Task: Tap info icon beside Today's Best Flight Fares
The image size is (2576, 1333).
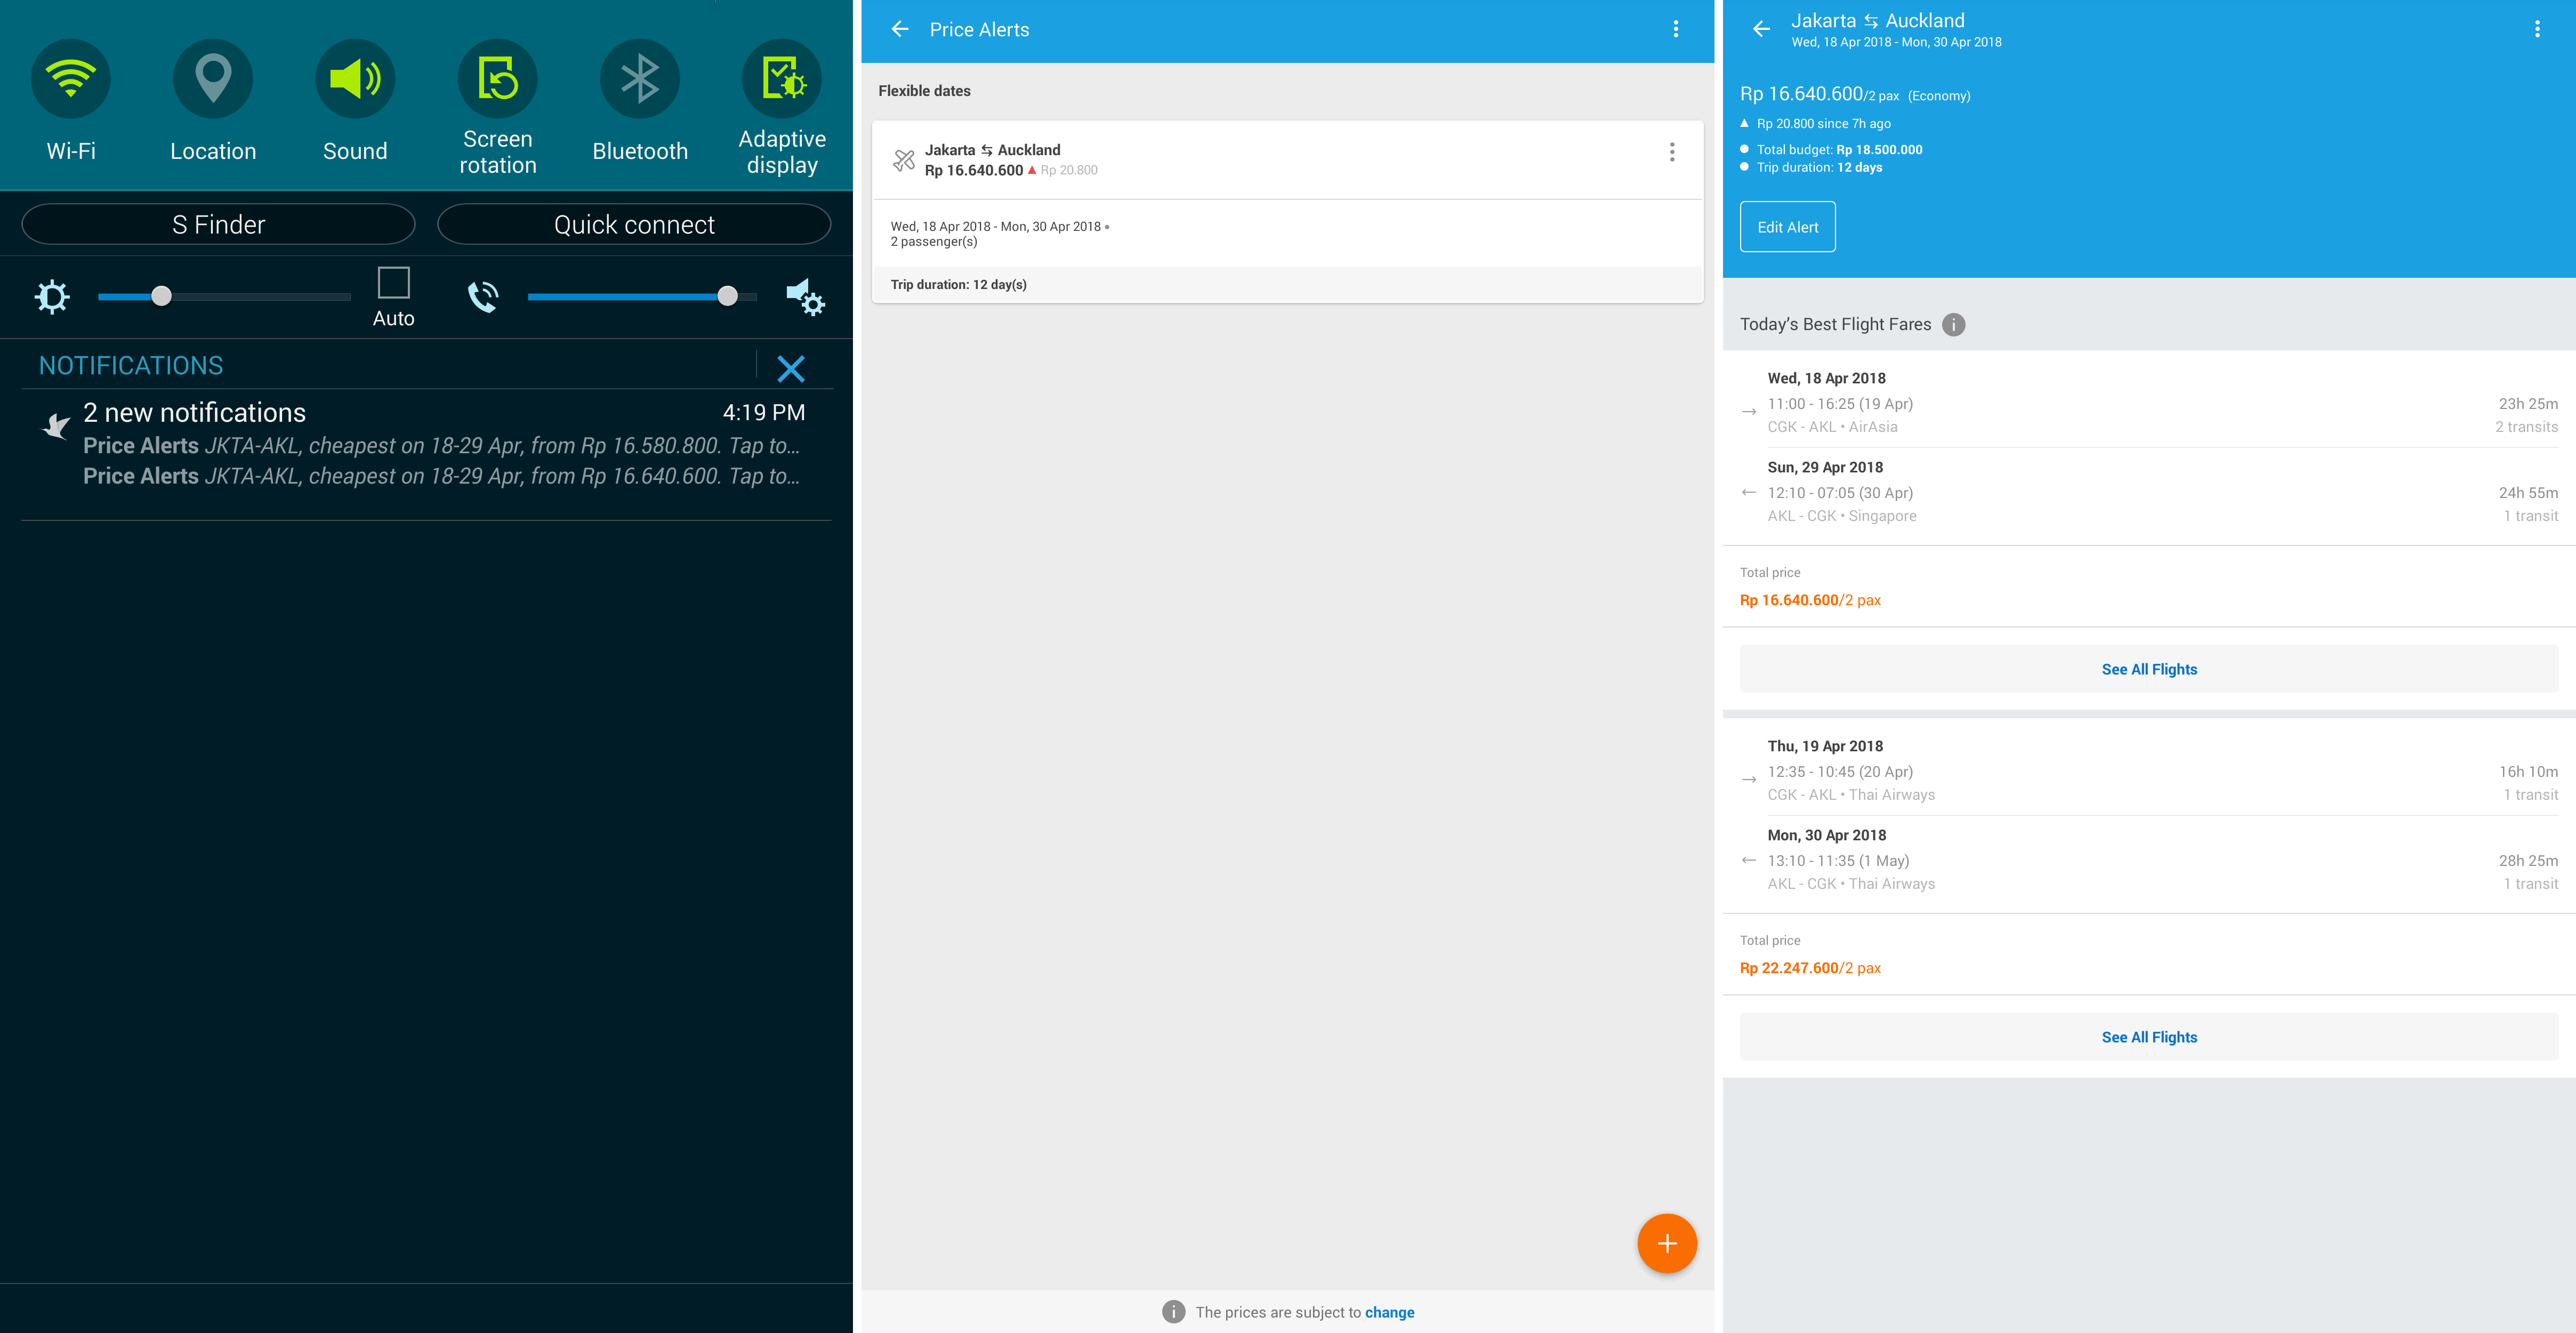Action: (x=1953, y=325)
